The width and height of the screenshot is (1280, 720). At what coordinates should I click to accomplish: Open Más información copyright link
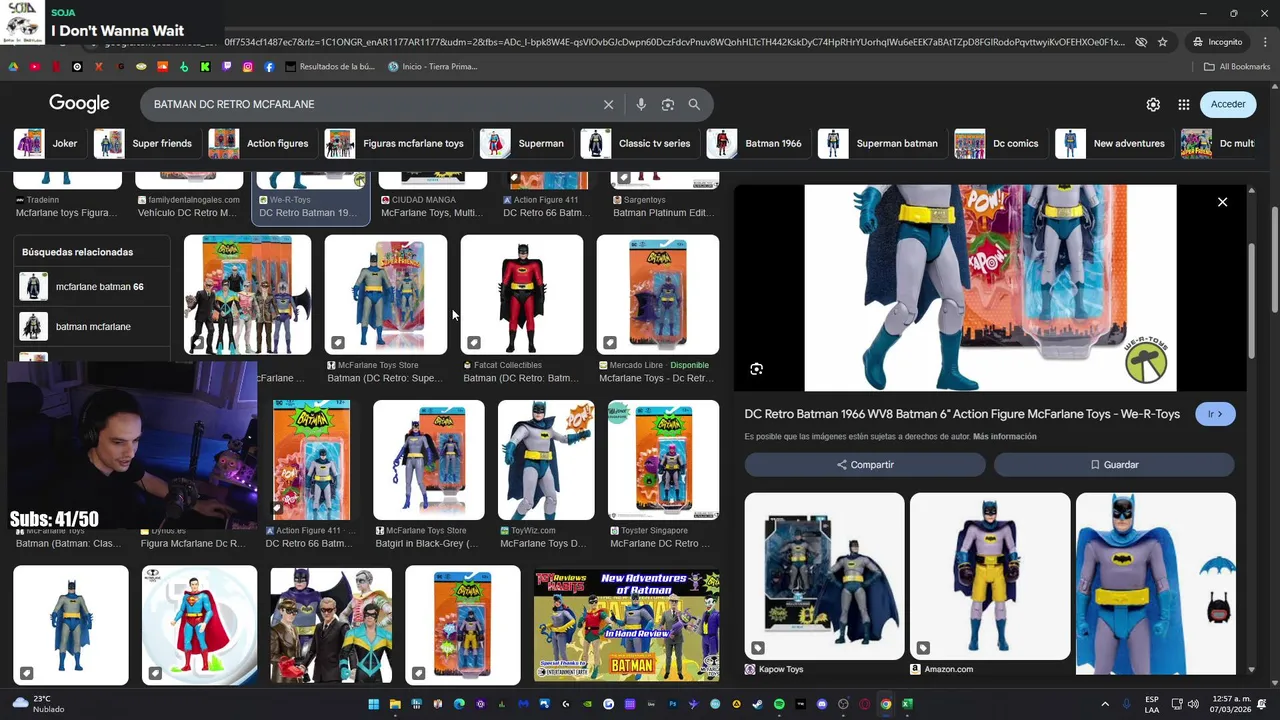click(x=1005, y=437)
